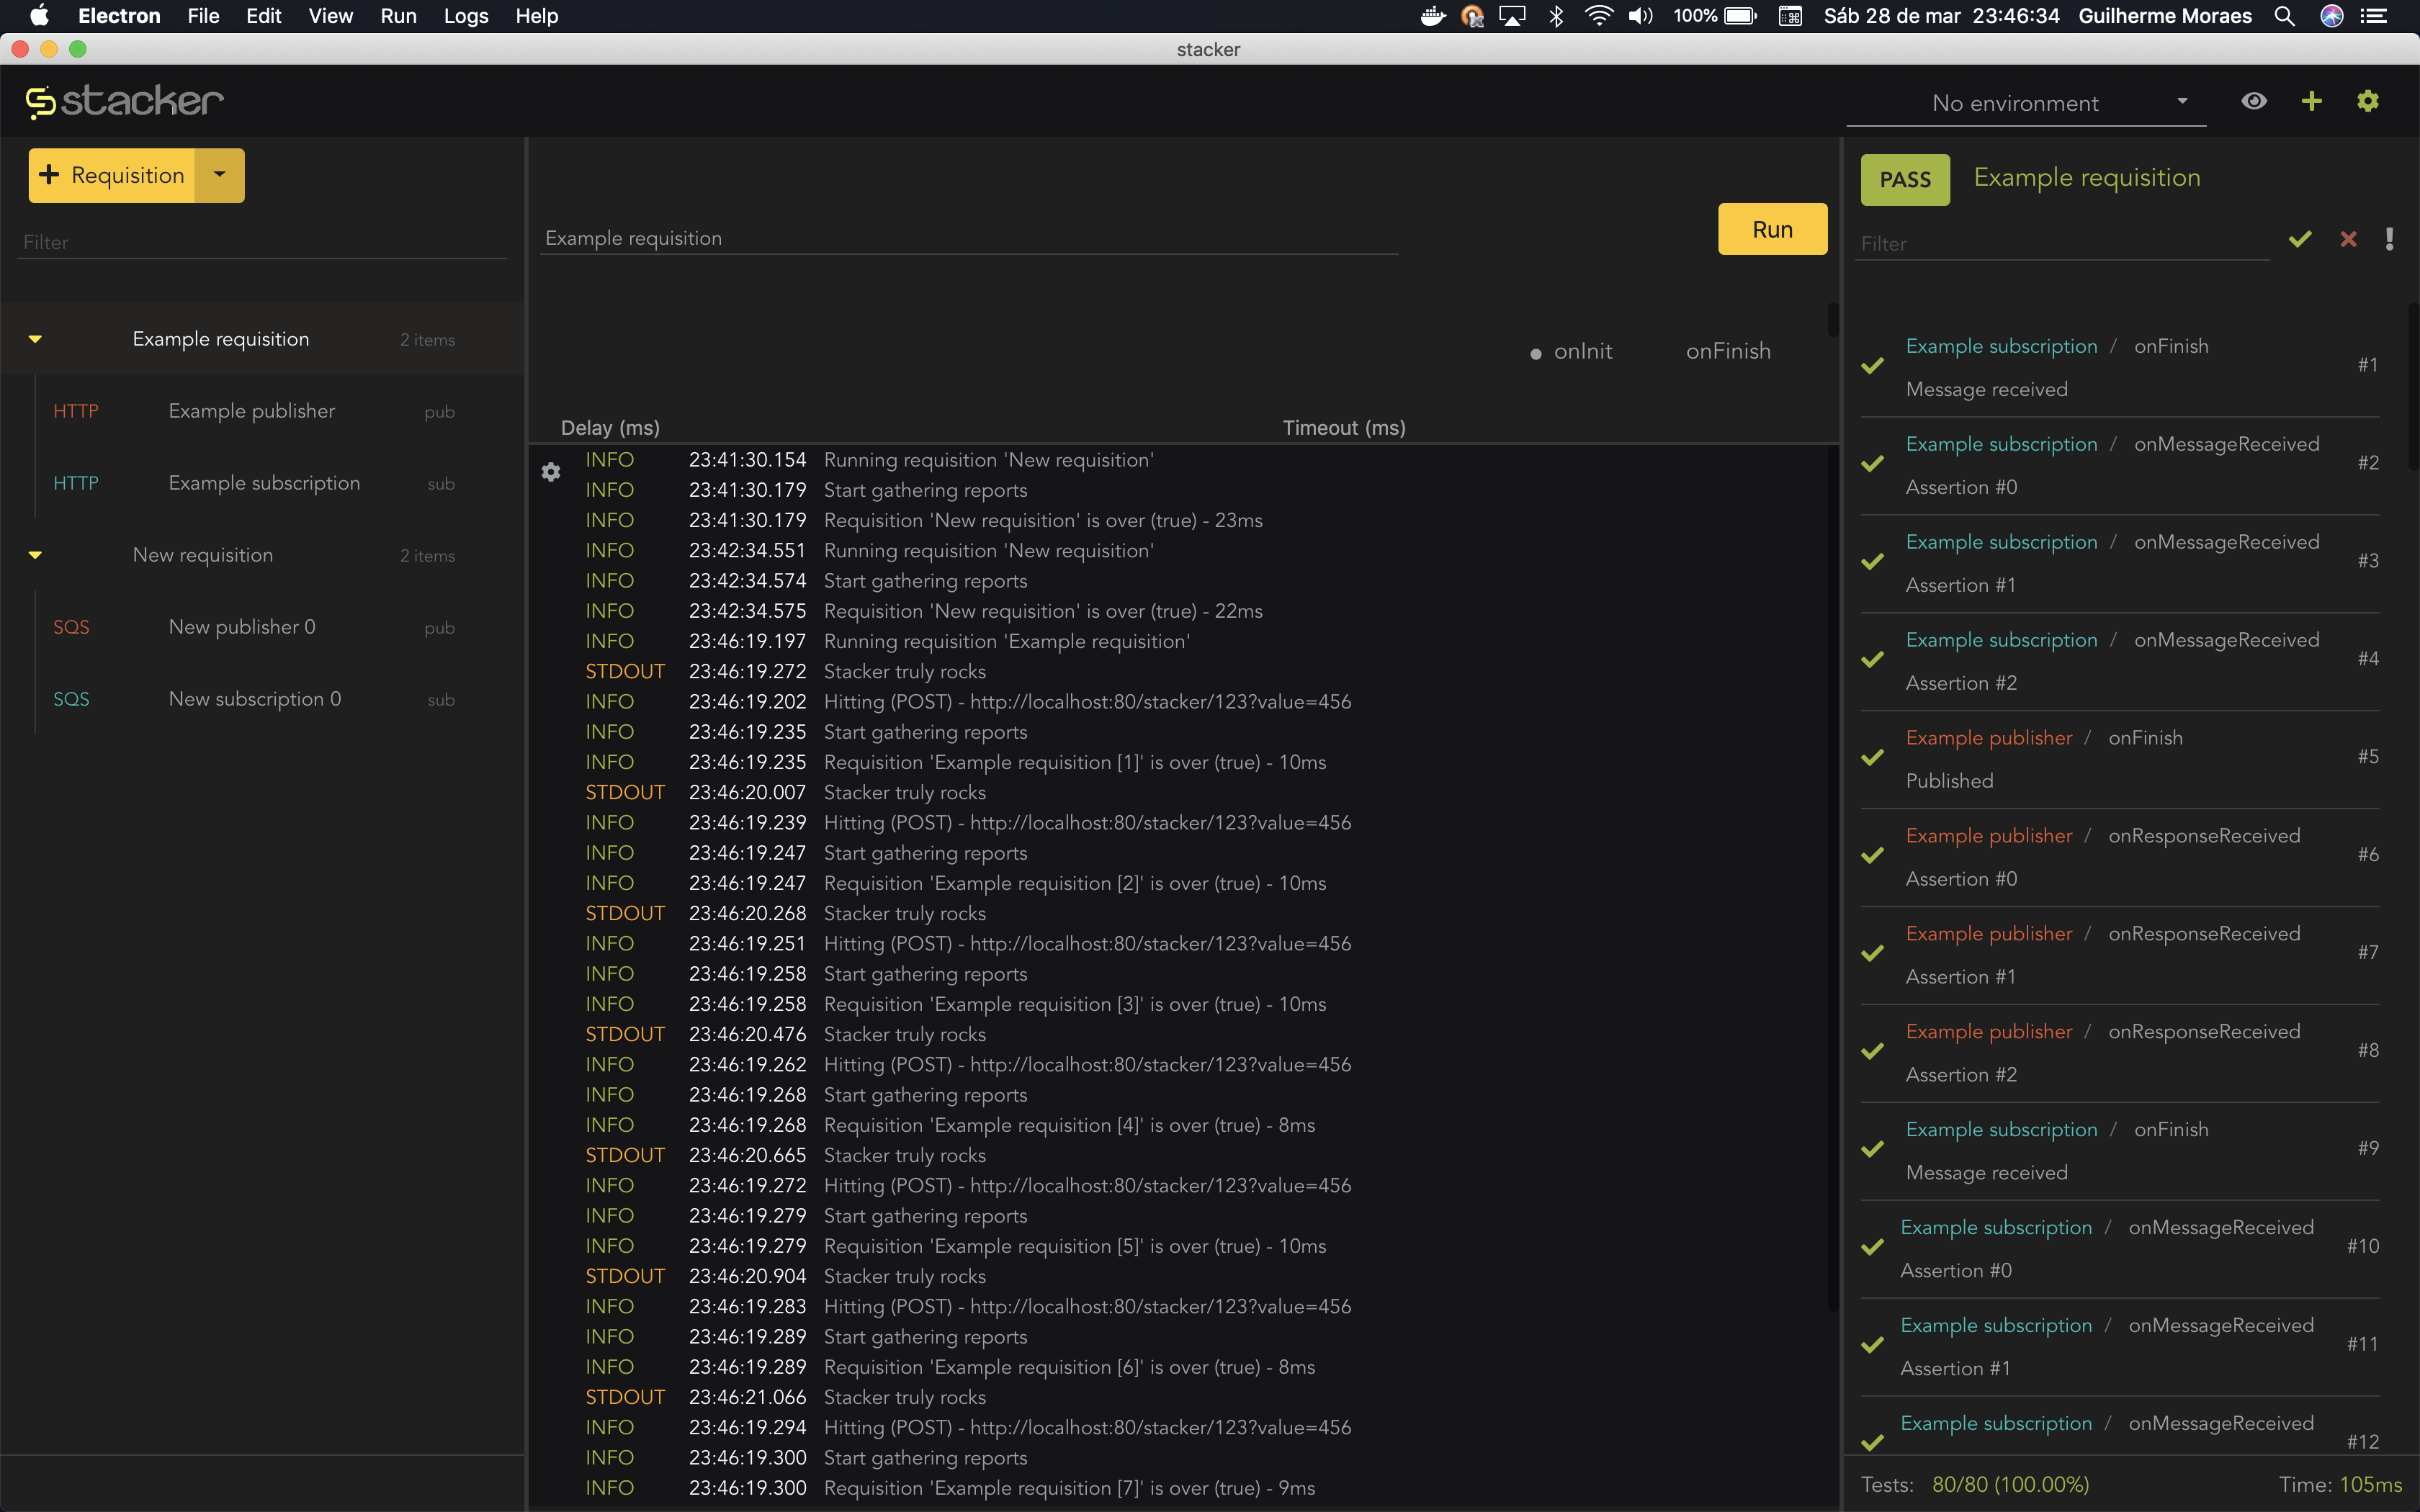
Task: Click the PASS status badge
Action: click(x=1905, y=180)
